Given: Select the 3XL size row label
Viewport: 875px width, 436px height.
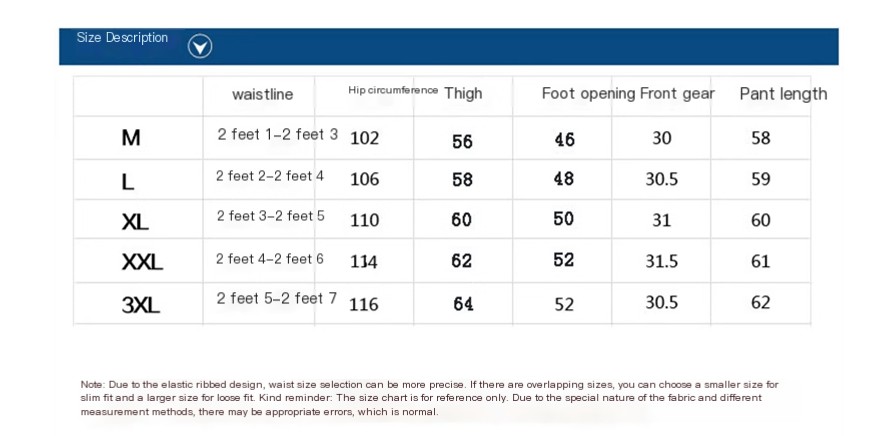Looking at the screenshot, I should coord(141,305).
